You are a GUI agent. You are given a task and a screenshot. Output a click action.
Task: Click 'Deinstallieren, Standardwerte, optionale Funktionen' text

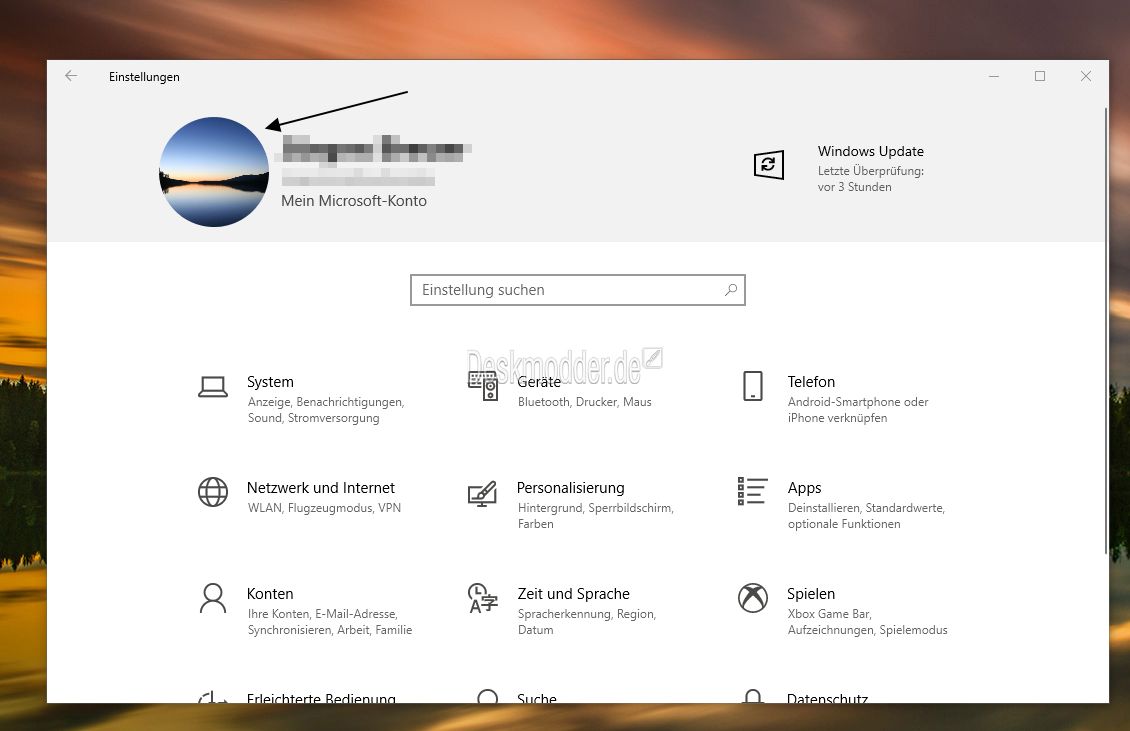click(x=866, y=516)
